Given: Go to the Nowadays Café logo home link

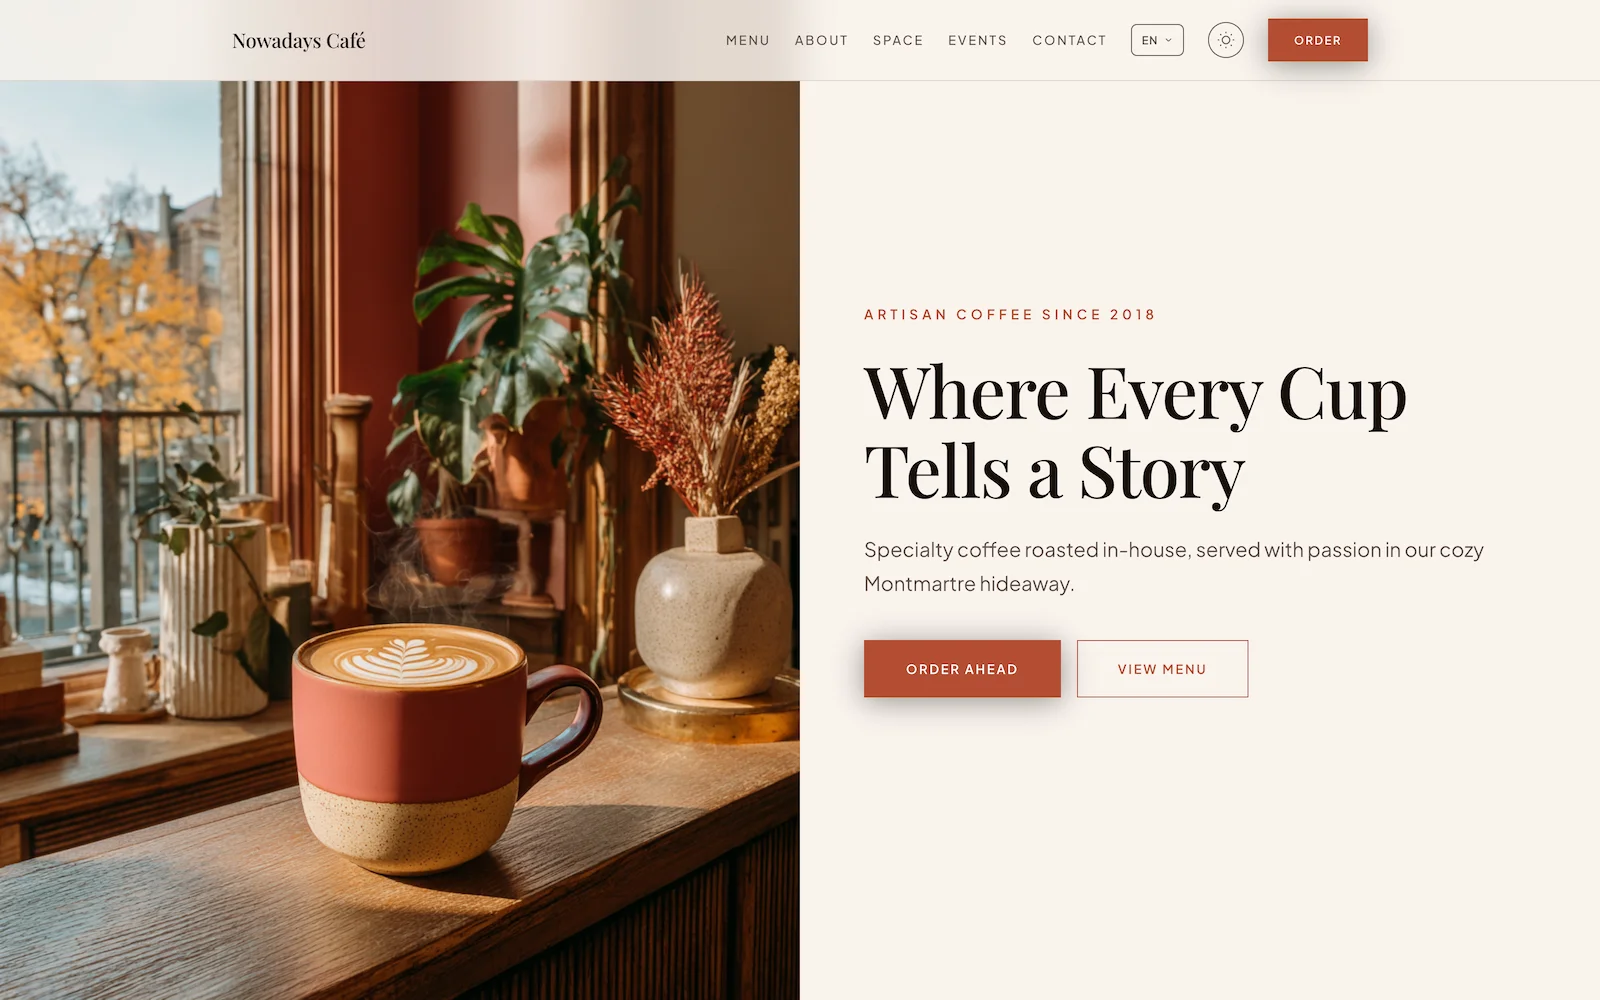Looking at the screenshot, I should tap(299, 41).
